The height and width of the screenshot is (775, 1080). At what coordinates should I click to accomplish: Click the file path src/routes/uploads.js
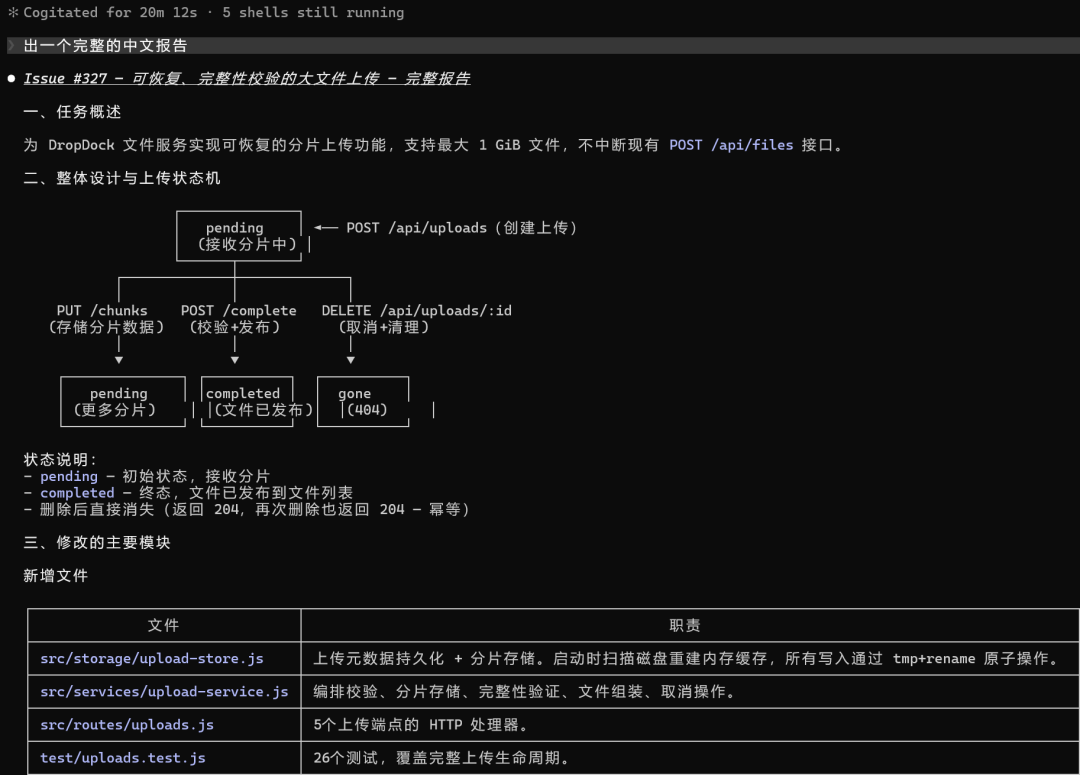[127, 725]
